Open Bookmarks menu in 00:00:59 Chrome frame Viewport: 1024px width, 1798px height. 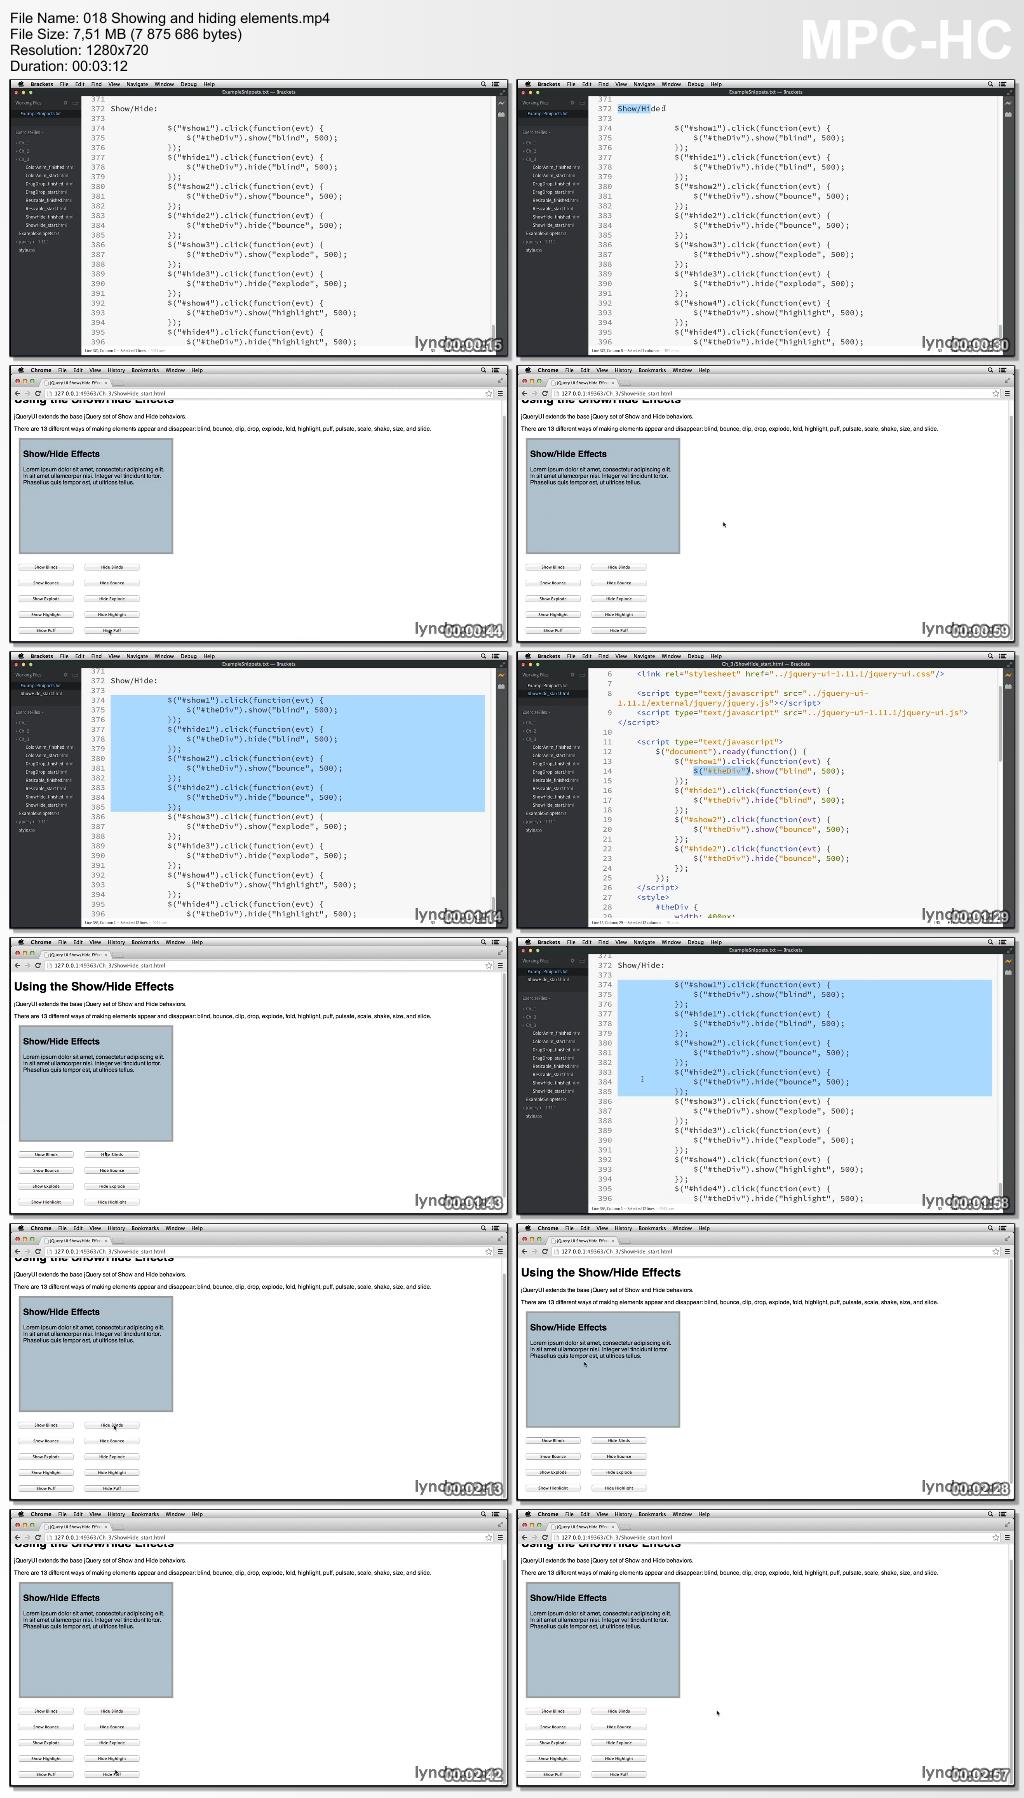pyautogui.click(x=652, y=370)
